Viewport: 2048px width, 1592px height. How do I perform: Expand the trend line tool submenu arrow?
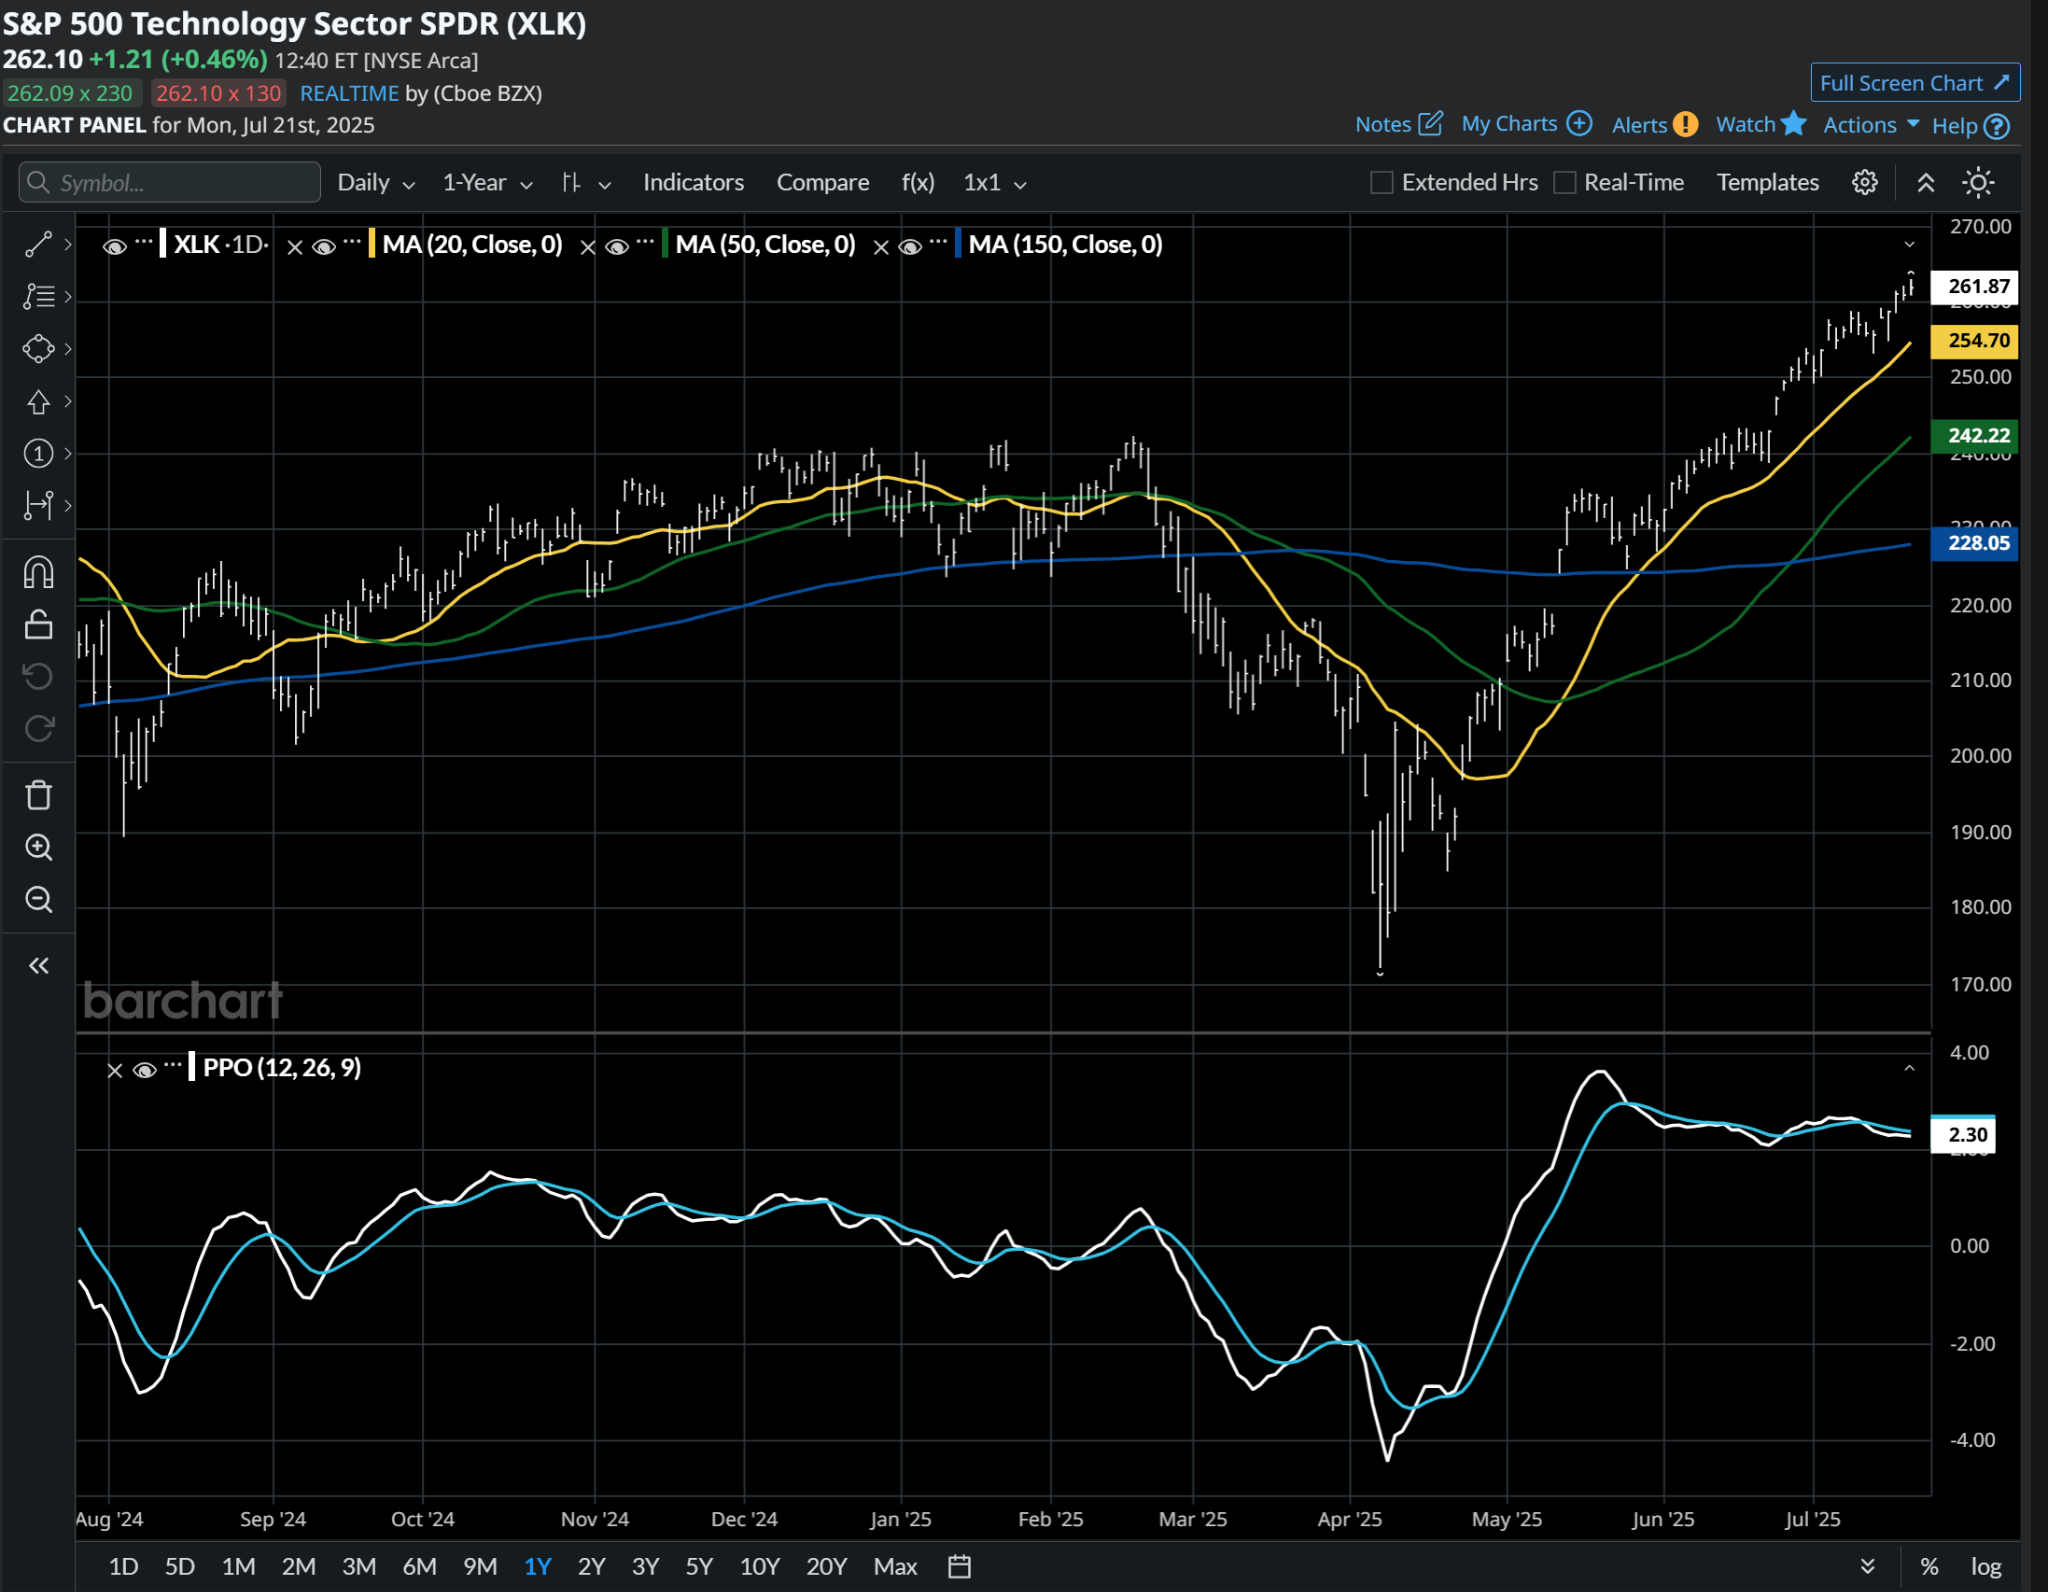pos(67,244)
